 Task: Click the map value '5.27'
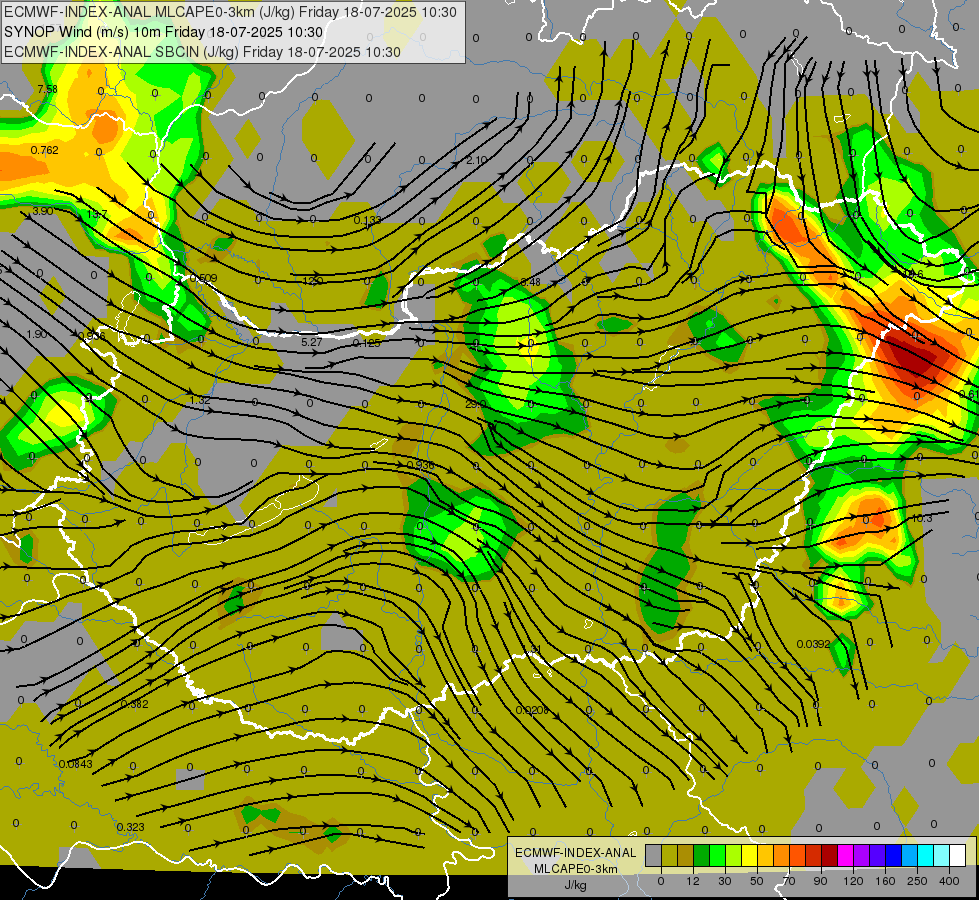tap(312, 342)
